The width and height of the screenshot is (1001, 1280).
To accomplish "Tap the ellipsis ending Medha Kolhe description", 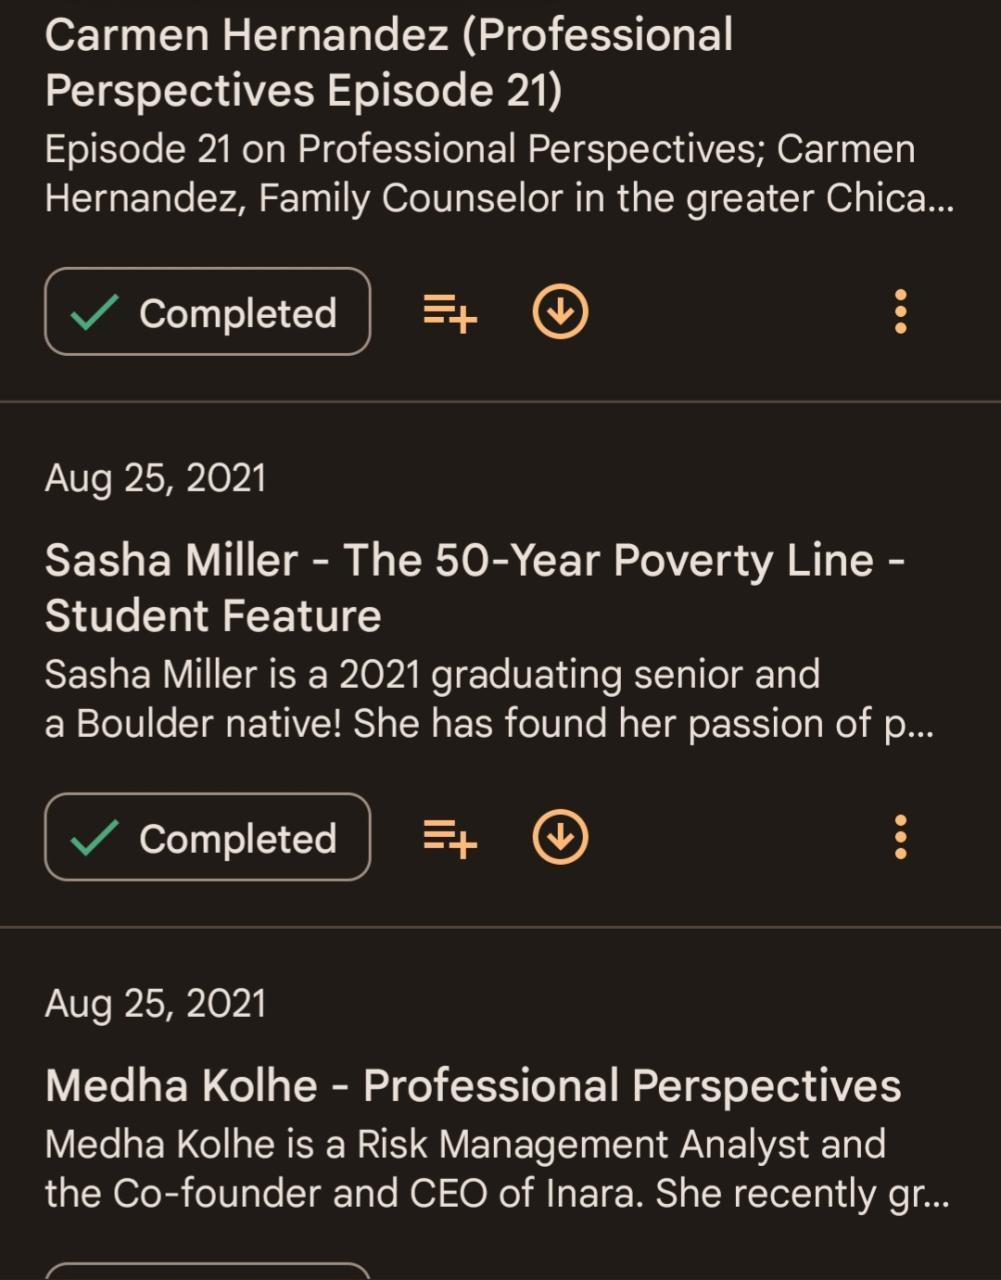I will click(x=936, y=1196).
